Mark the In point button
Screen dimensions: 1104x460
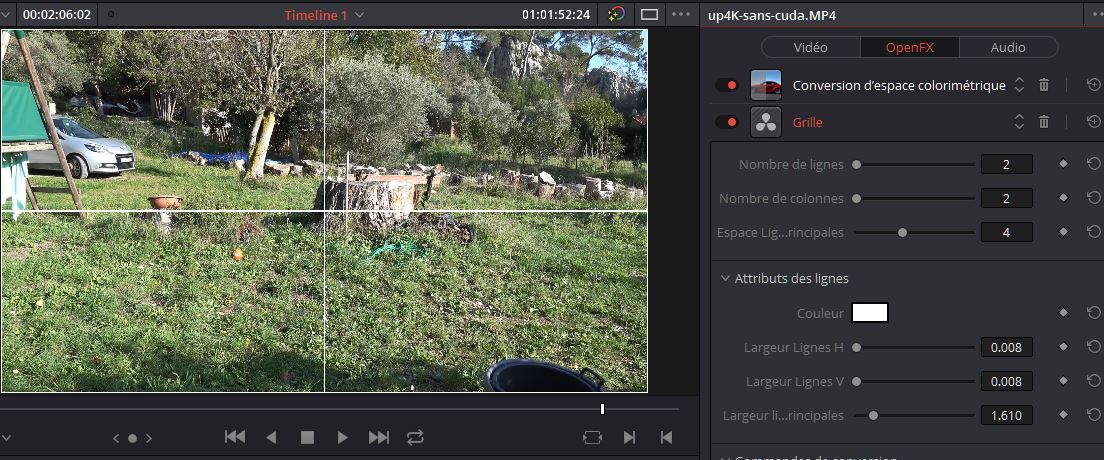coord(629,437)
